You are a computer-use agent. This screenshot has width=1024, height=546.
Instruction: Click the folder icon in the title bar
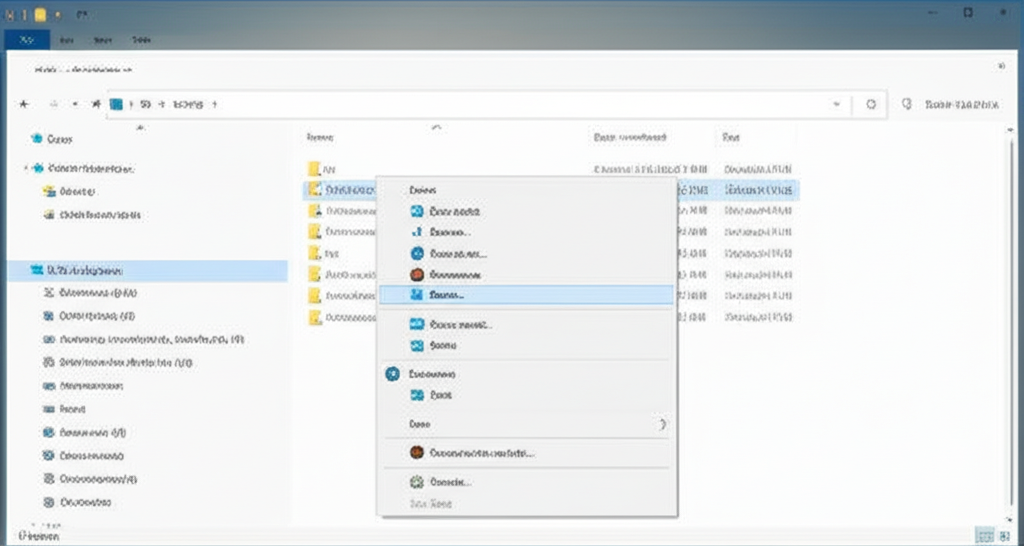point(42,14)
